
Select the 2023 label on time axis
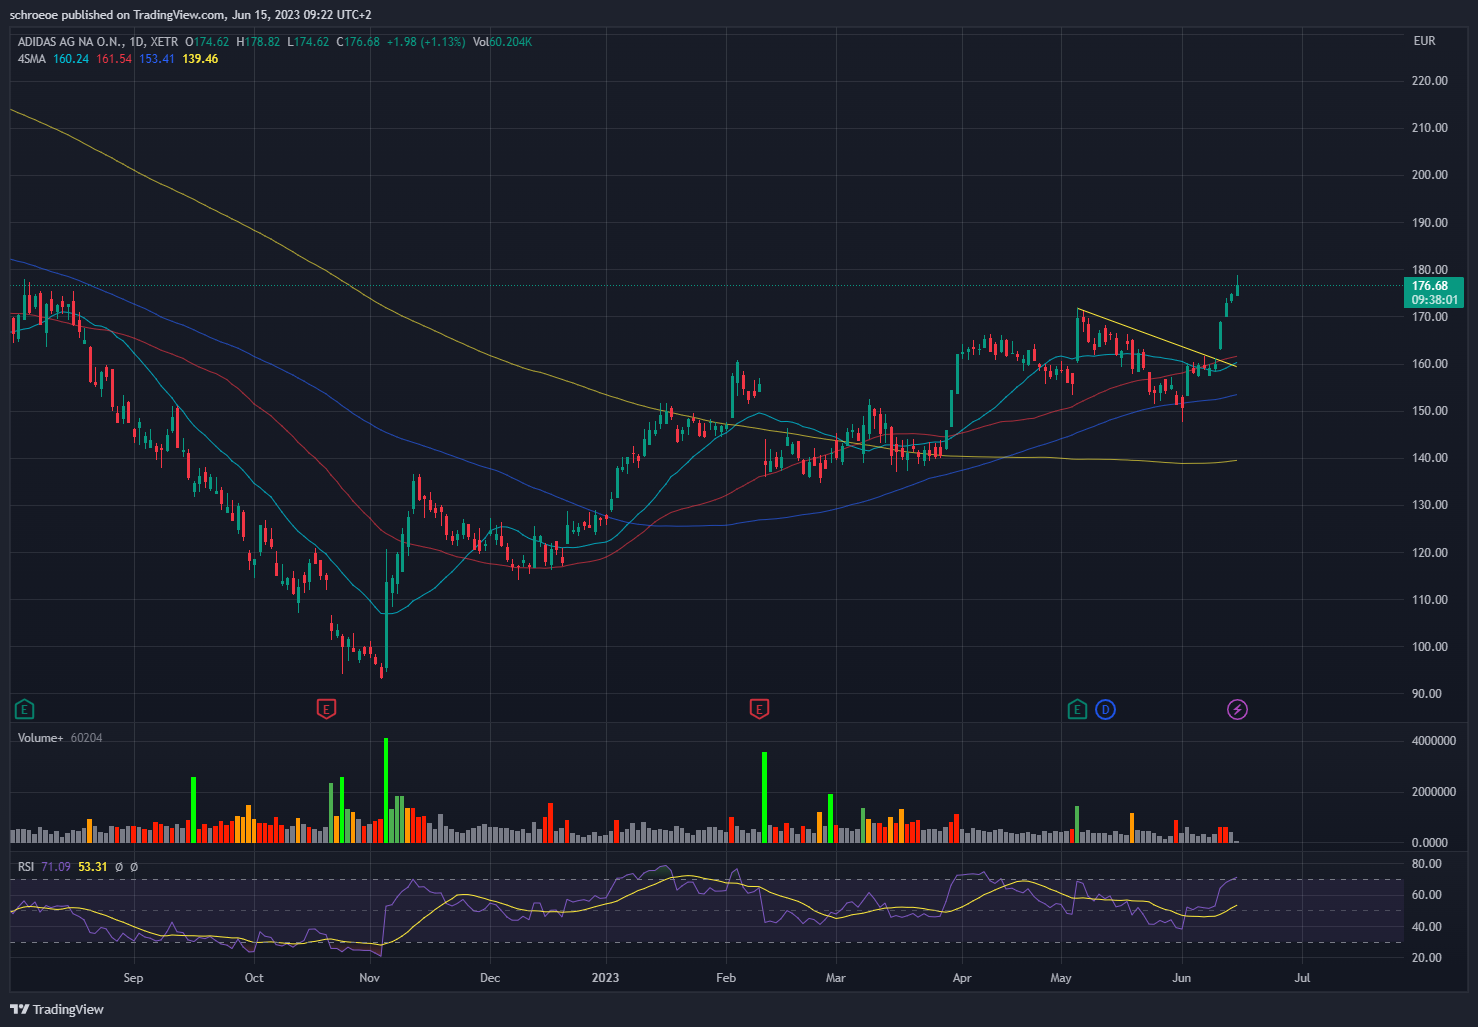pyautogui.click(x=605, y=978)
